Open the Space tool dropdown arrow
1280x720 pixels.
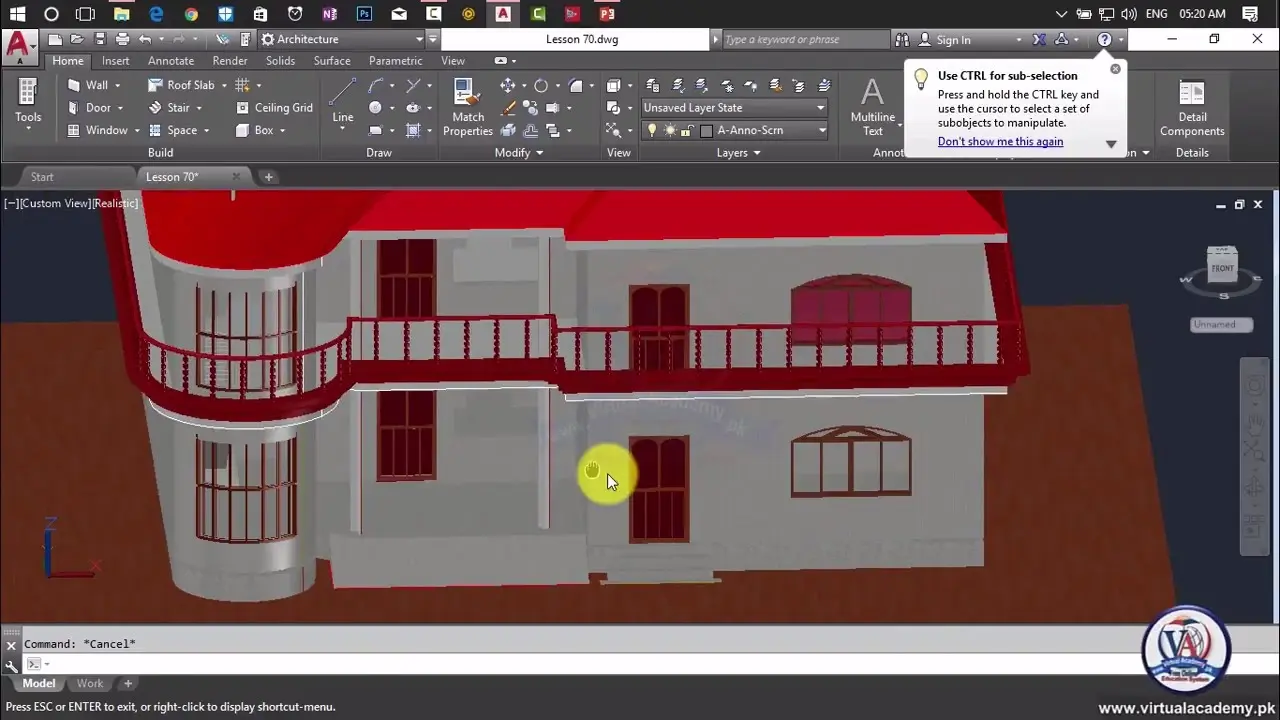pyautogui.click(x=207, y=131)
